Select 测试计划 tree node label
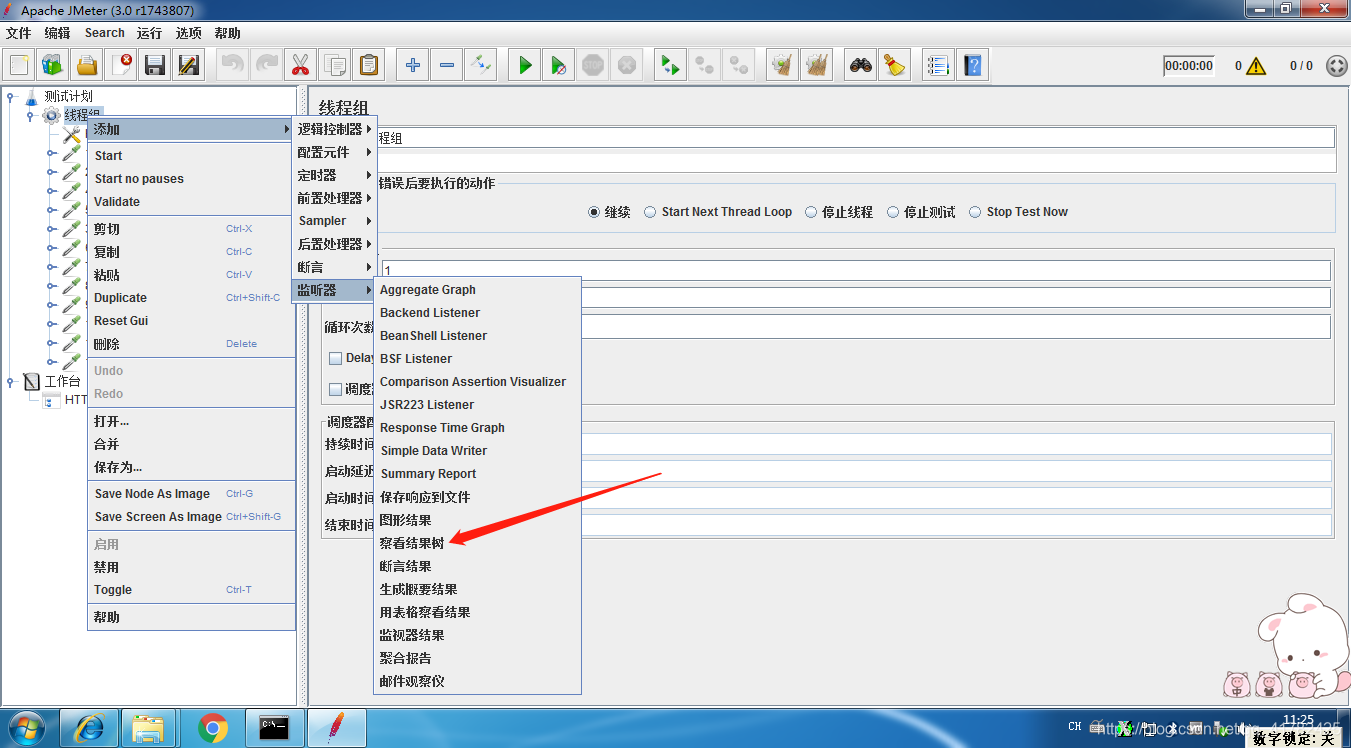This screenshot has height=748, width=1351. click(68, 96)
